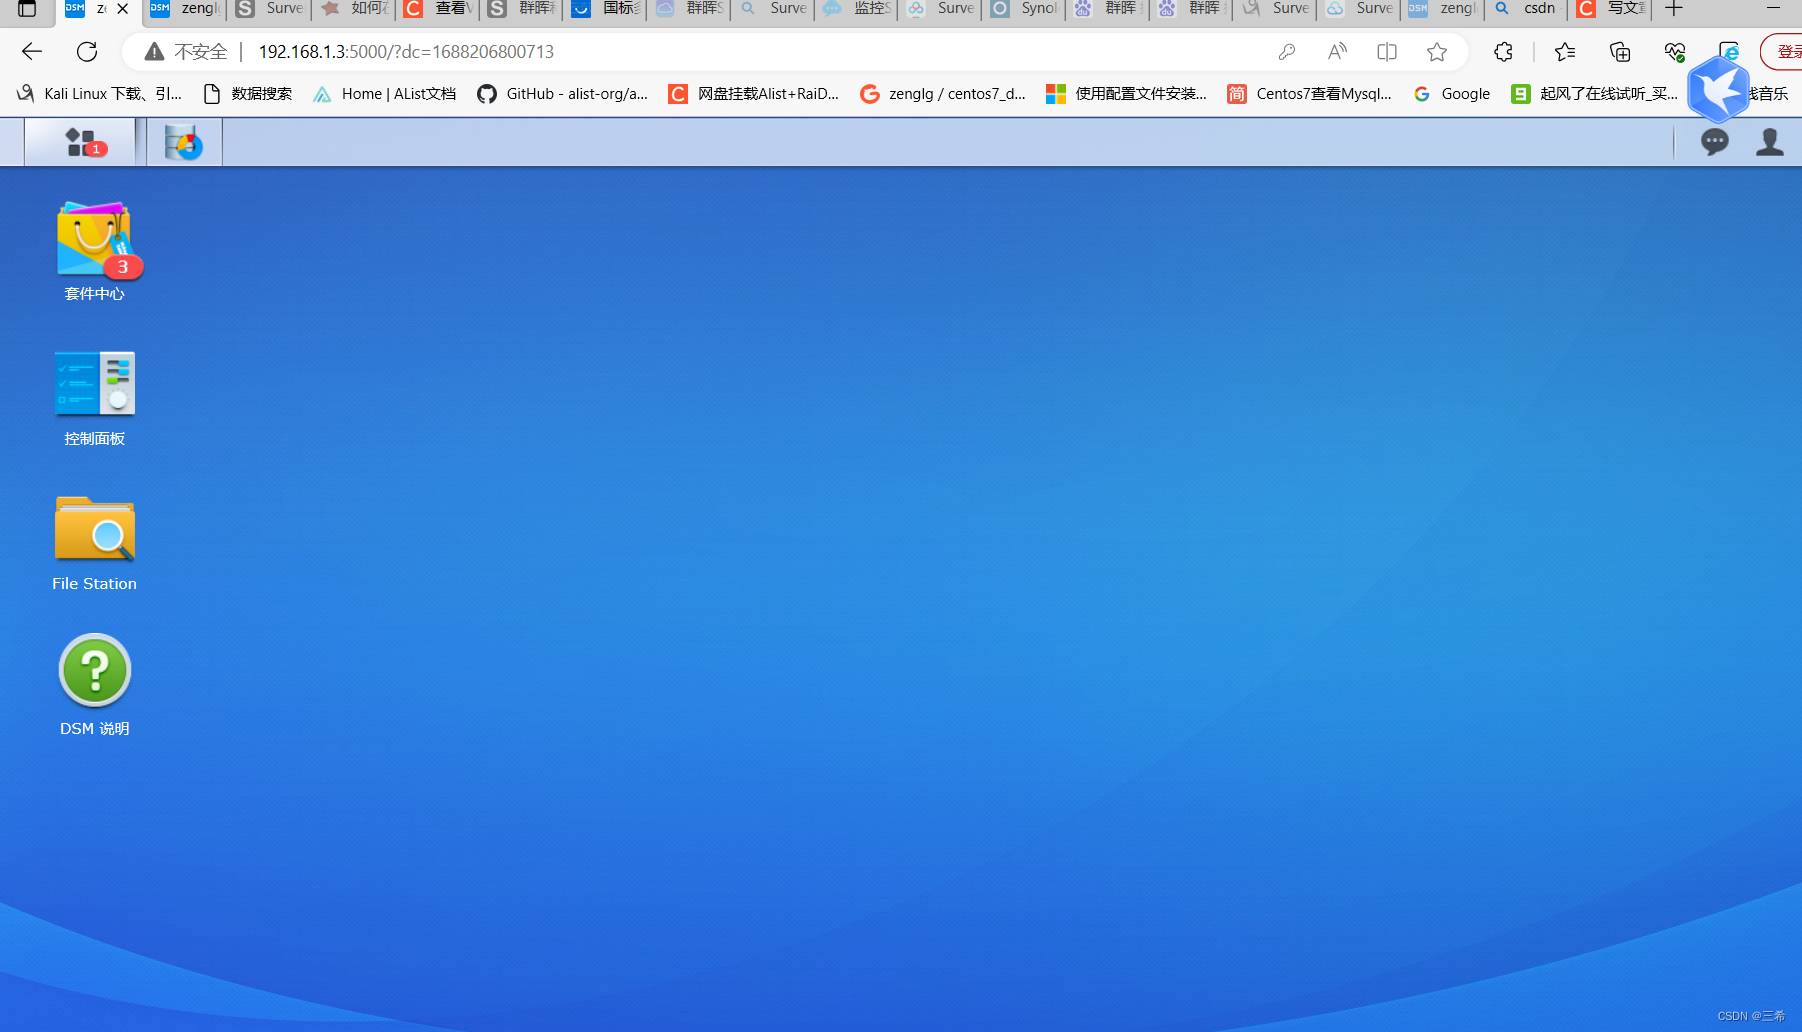1802x1032 pixels.
Task: Switch to the 监控S tab
Action: coord(857,9)
